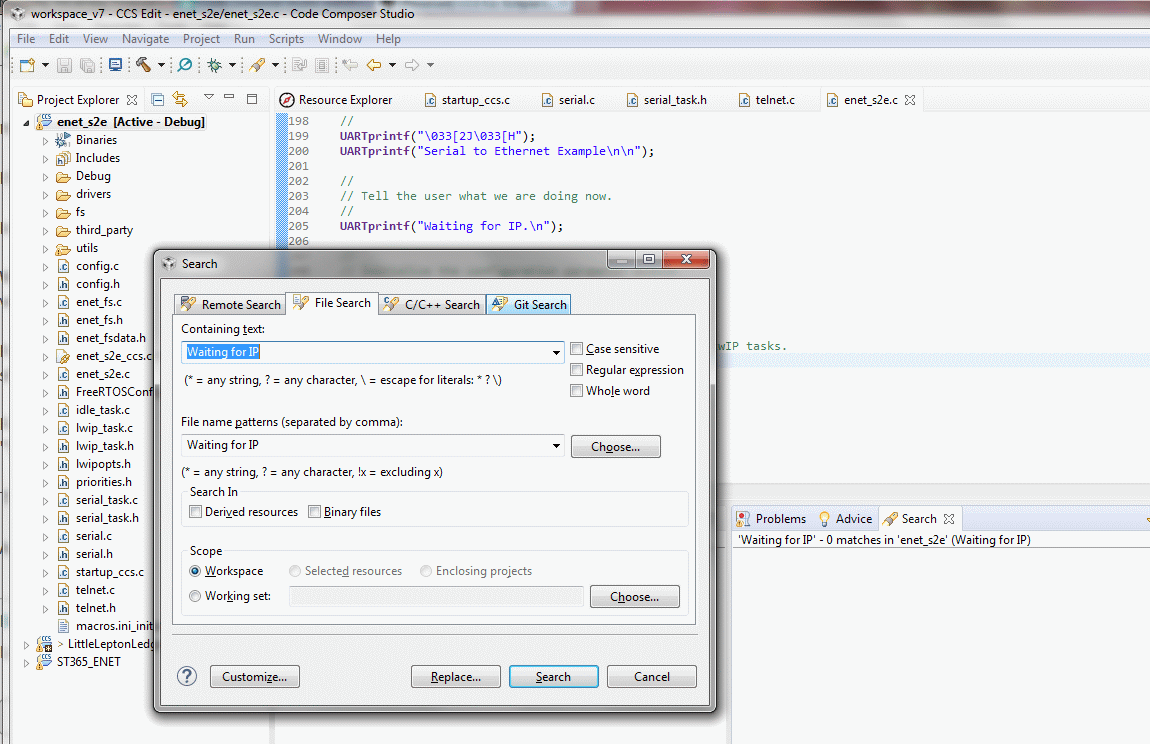
Task: Select telnet.h in Project Explorer
Action: tap(95, 608)
